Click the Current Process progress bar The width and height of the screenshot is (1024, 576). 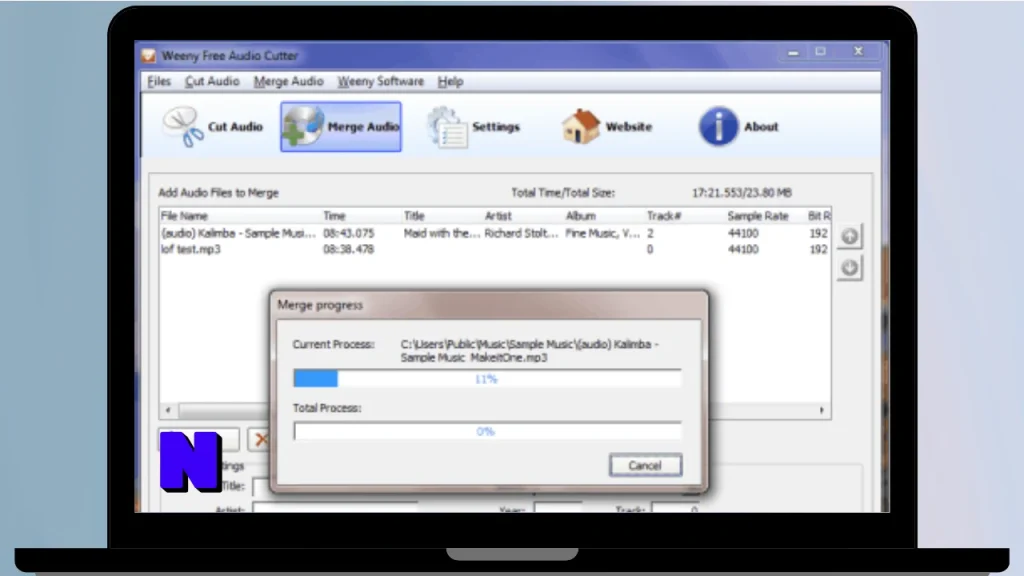click(x=487, y=379)
